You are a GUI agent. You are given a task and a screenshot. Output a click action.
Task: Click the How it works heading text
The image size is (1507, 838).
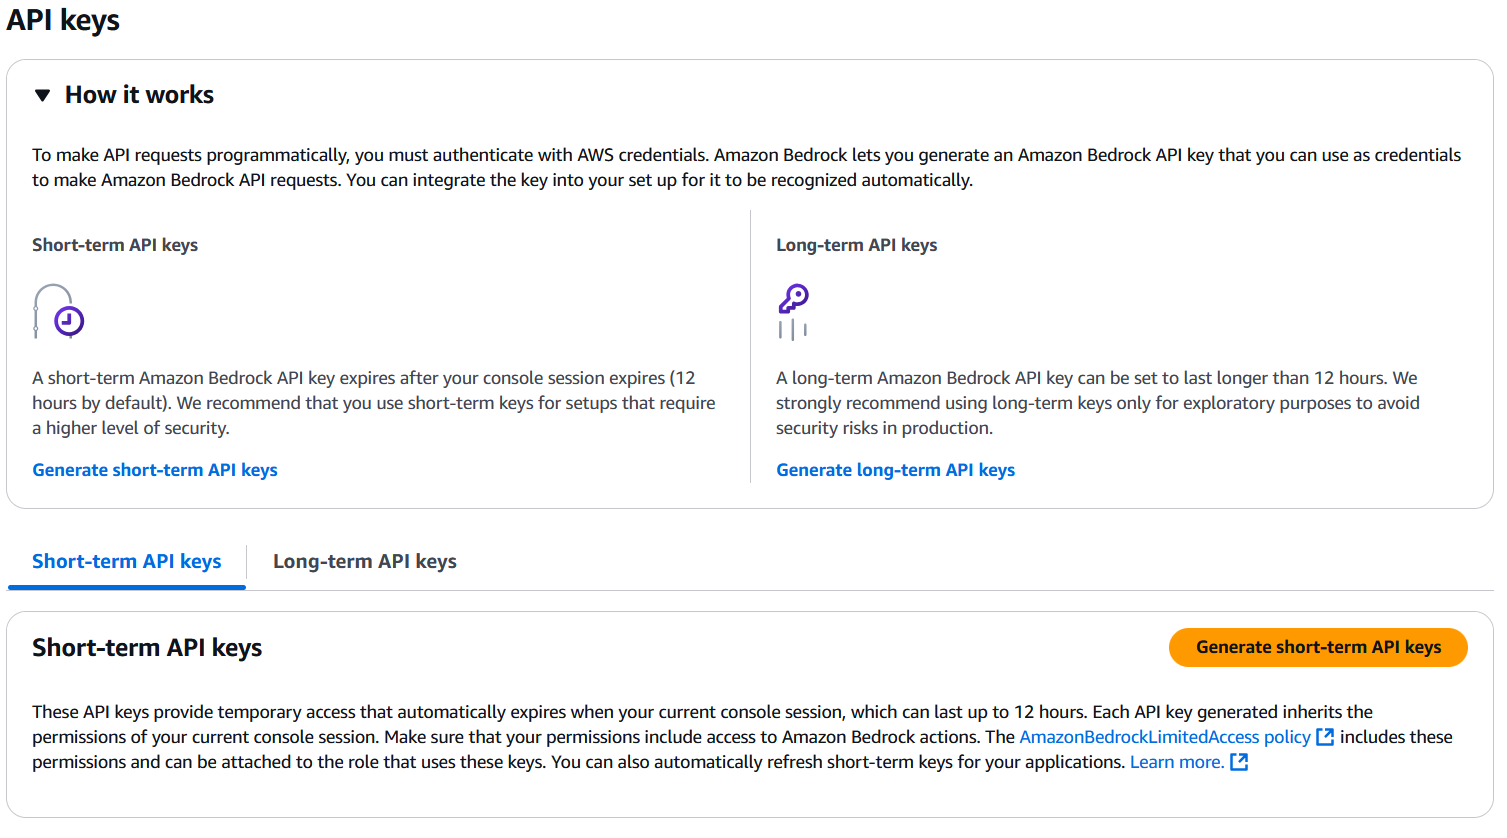(x=139, y=95)
